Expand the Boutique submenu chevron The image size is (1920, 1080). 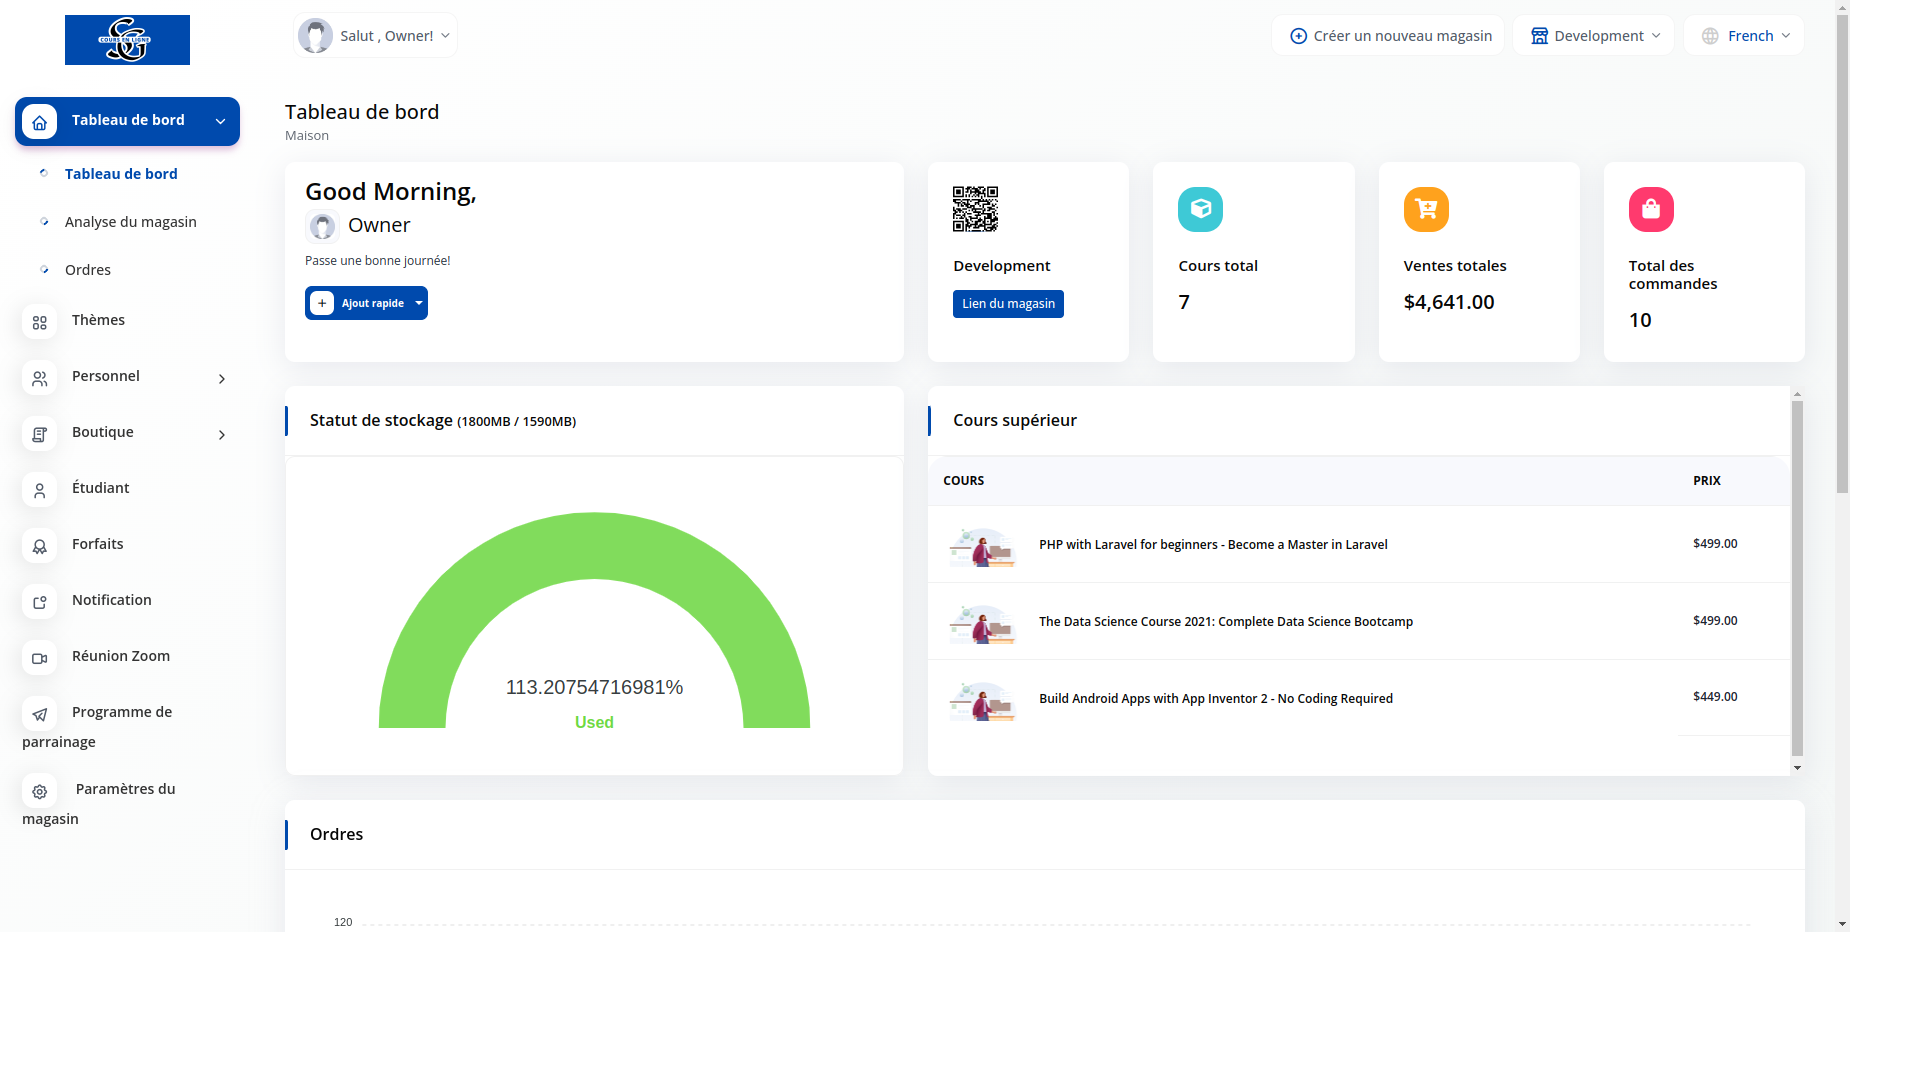[222, 435]
